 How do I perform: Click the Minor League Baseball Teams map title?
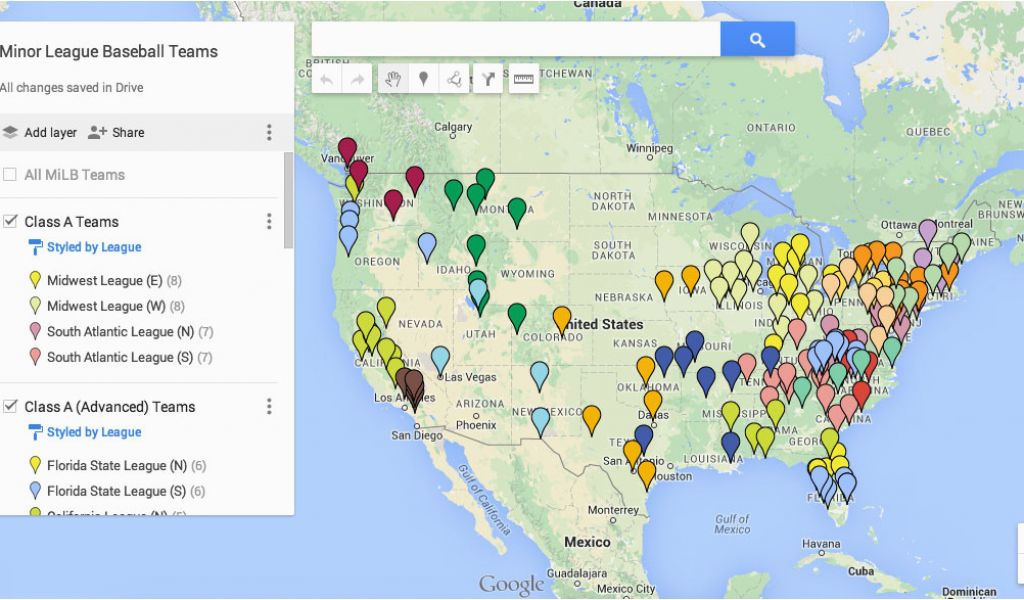tap(109, 52)
